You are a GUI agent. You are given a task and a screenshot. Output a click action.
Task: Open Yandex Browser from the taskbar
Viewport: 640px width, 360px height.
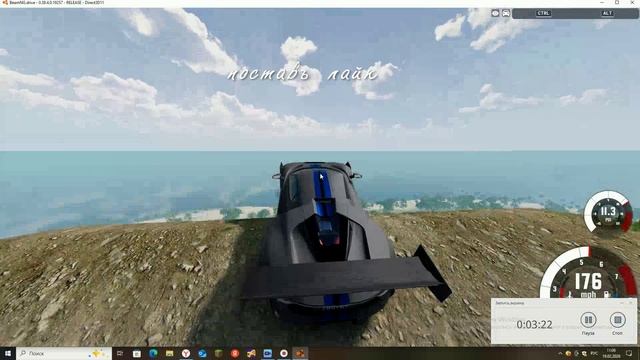click(x=186, y=353)
